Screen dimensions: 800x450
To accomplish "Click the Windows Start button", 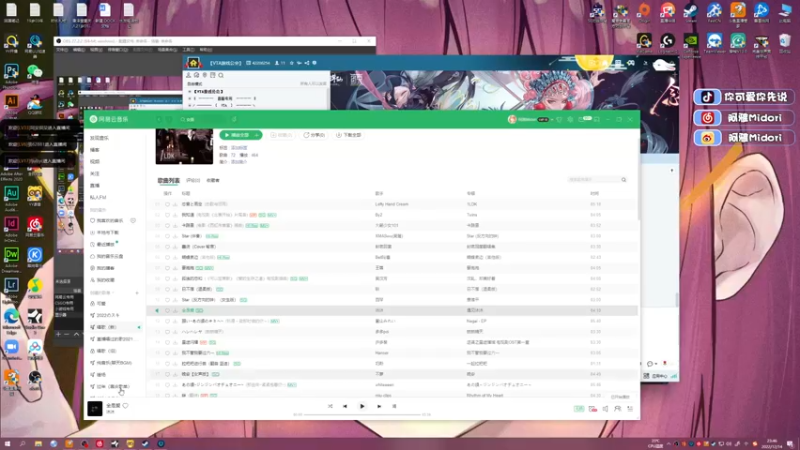I will tap(7, 444).
